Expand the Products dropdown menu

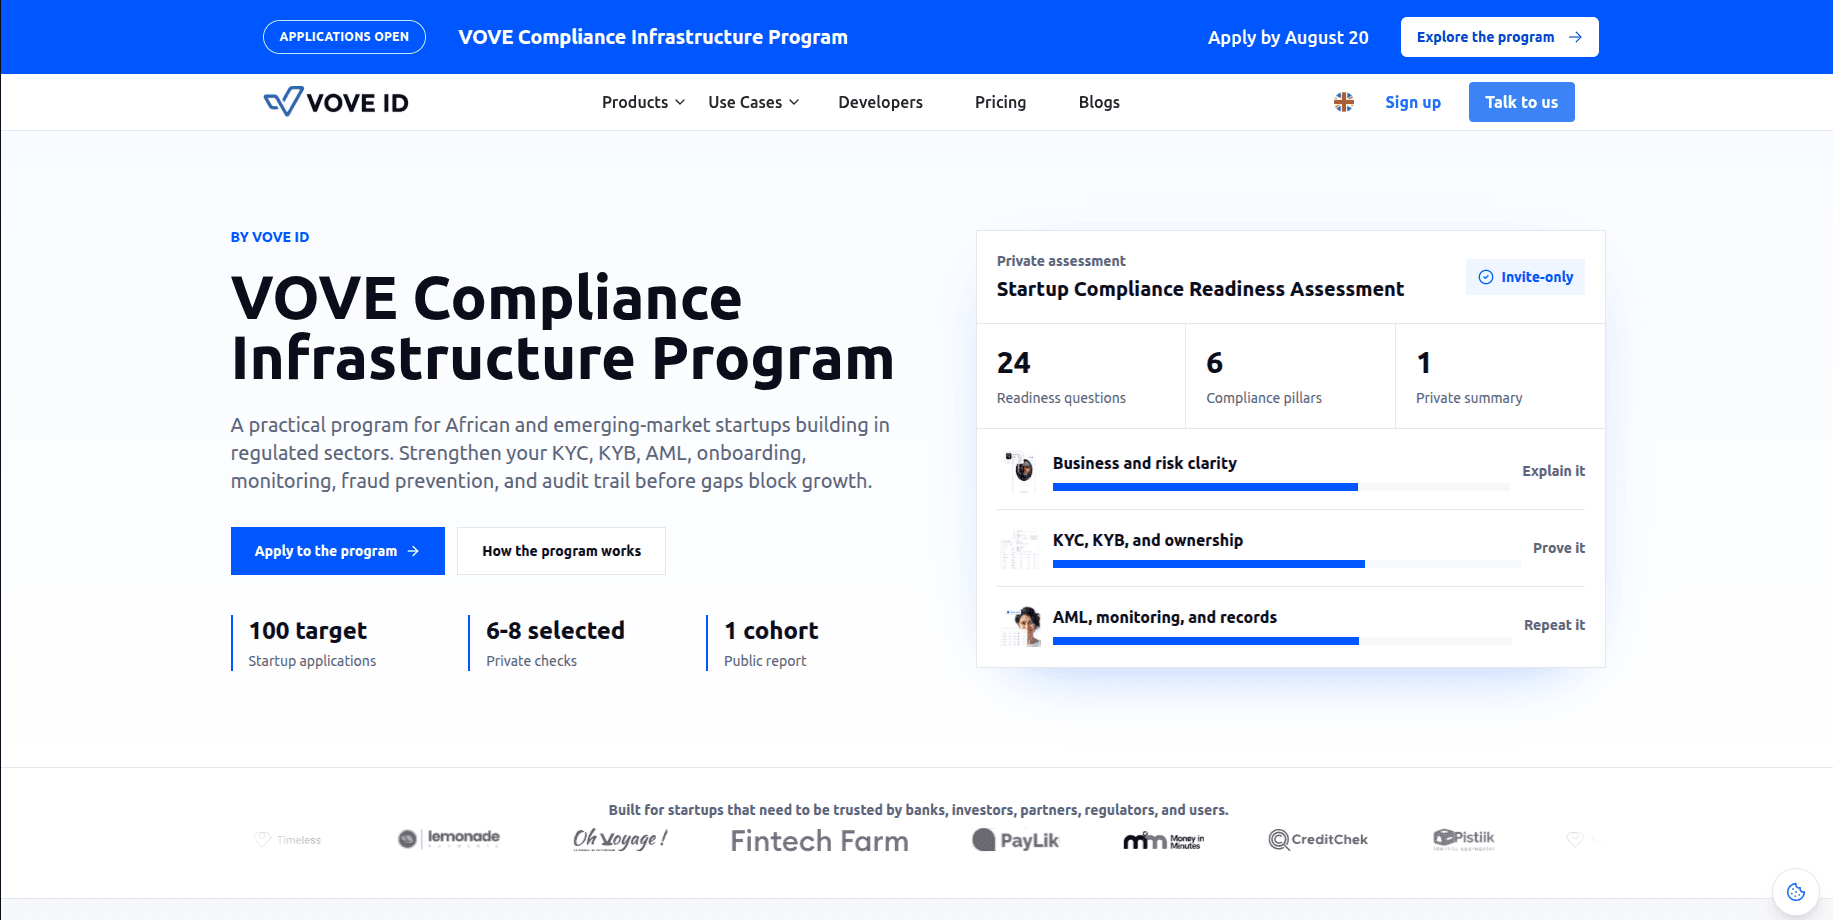click(x=643, y=102)
